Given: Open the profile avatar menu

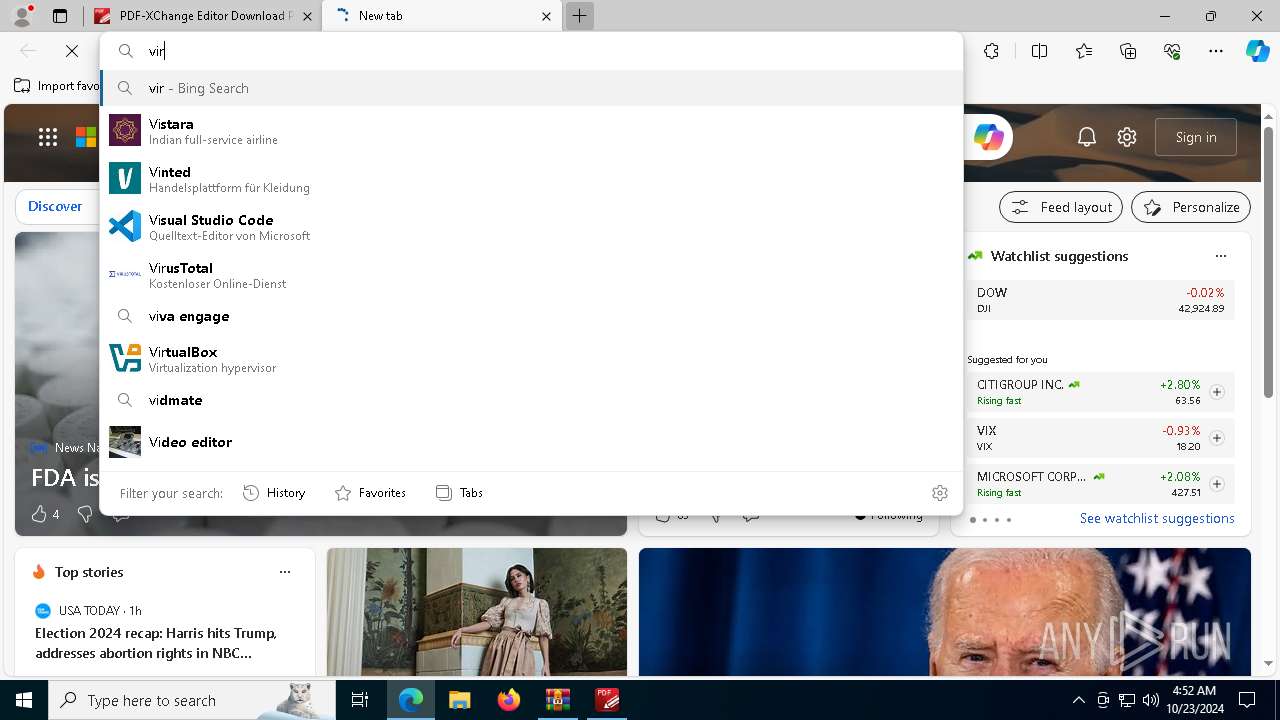Looking at the screenshot, I should [22, 16].
